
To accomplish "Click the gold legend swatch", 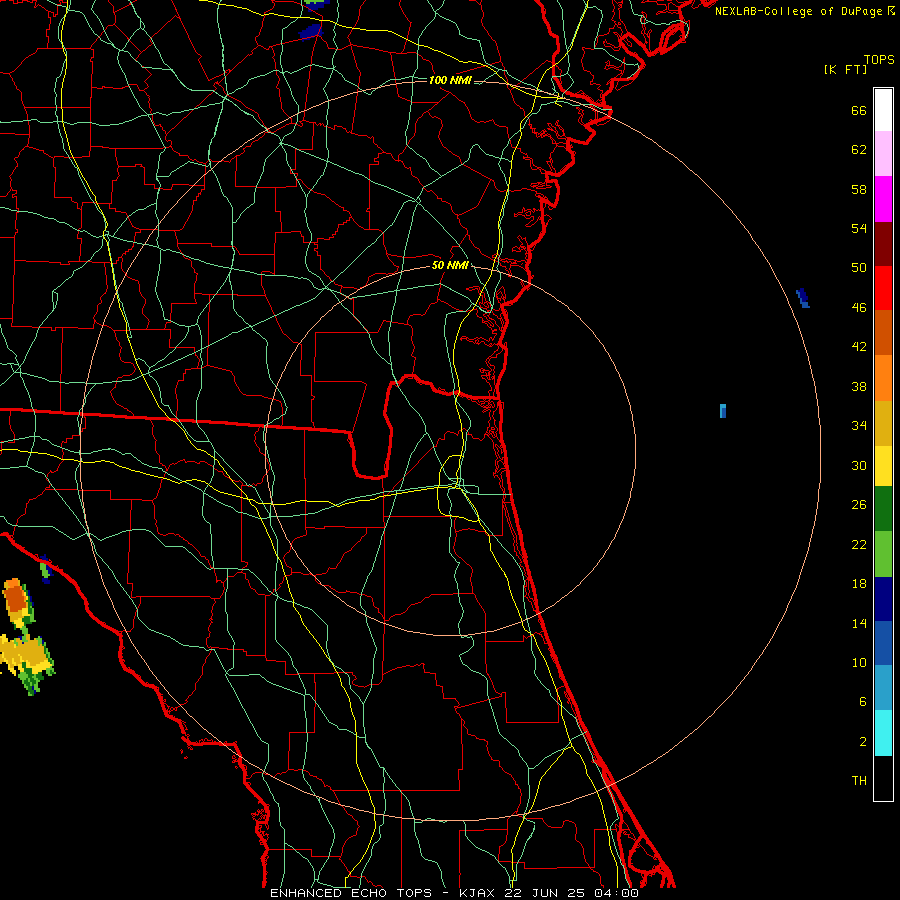I will click(883, 423).
